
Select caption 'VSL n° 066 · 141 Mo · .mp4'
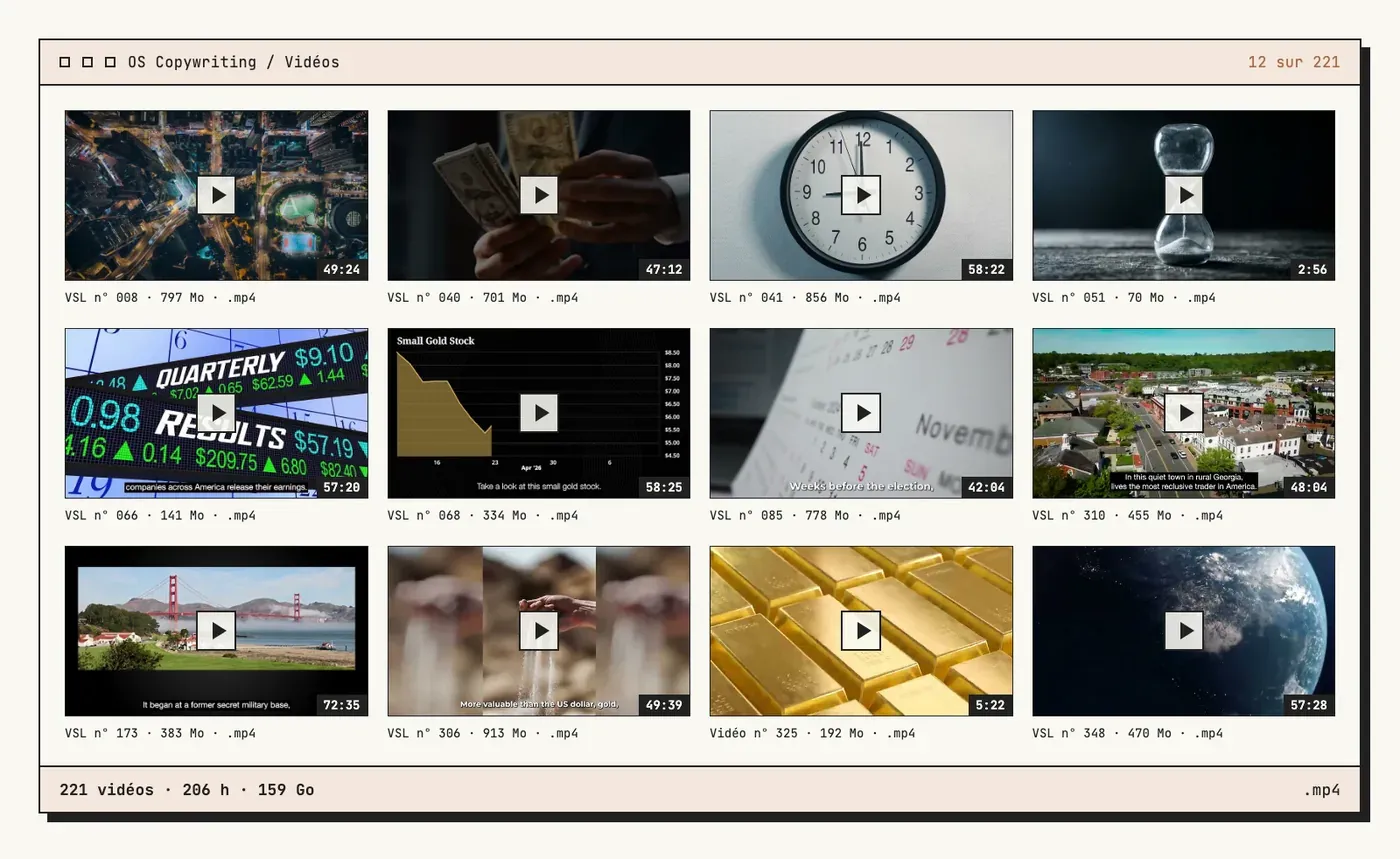[x=160, y=515]
